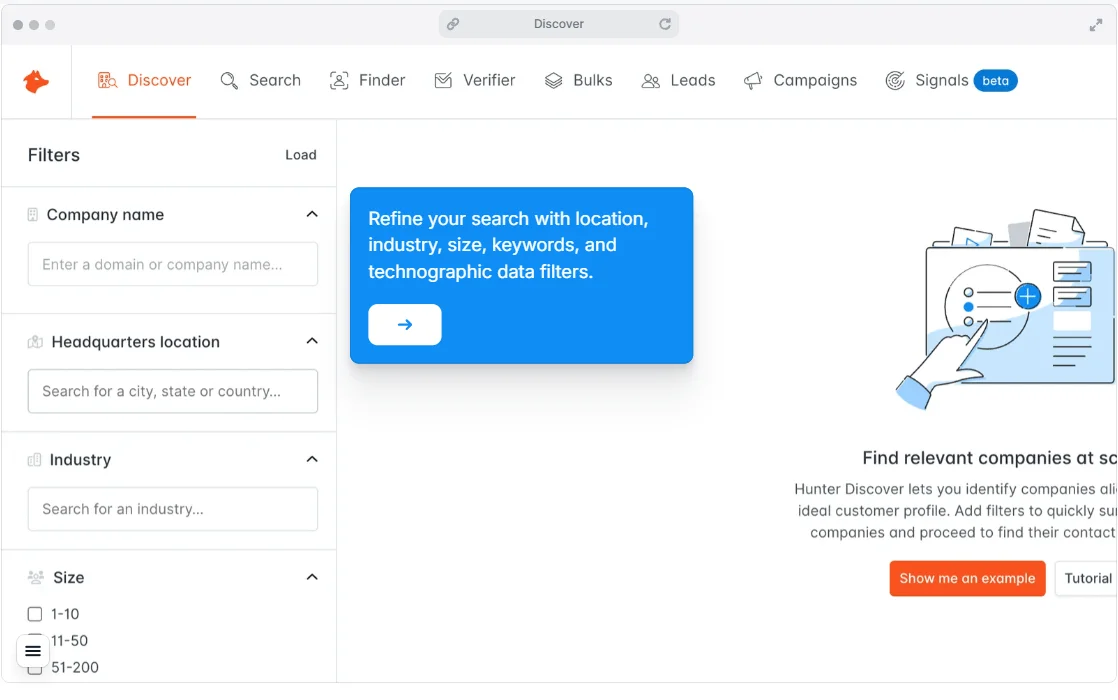Click the link icon in address bar
The image size is (1118, 700).
[453, 24]
